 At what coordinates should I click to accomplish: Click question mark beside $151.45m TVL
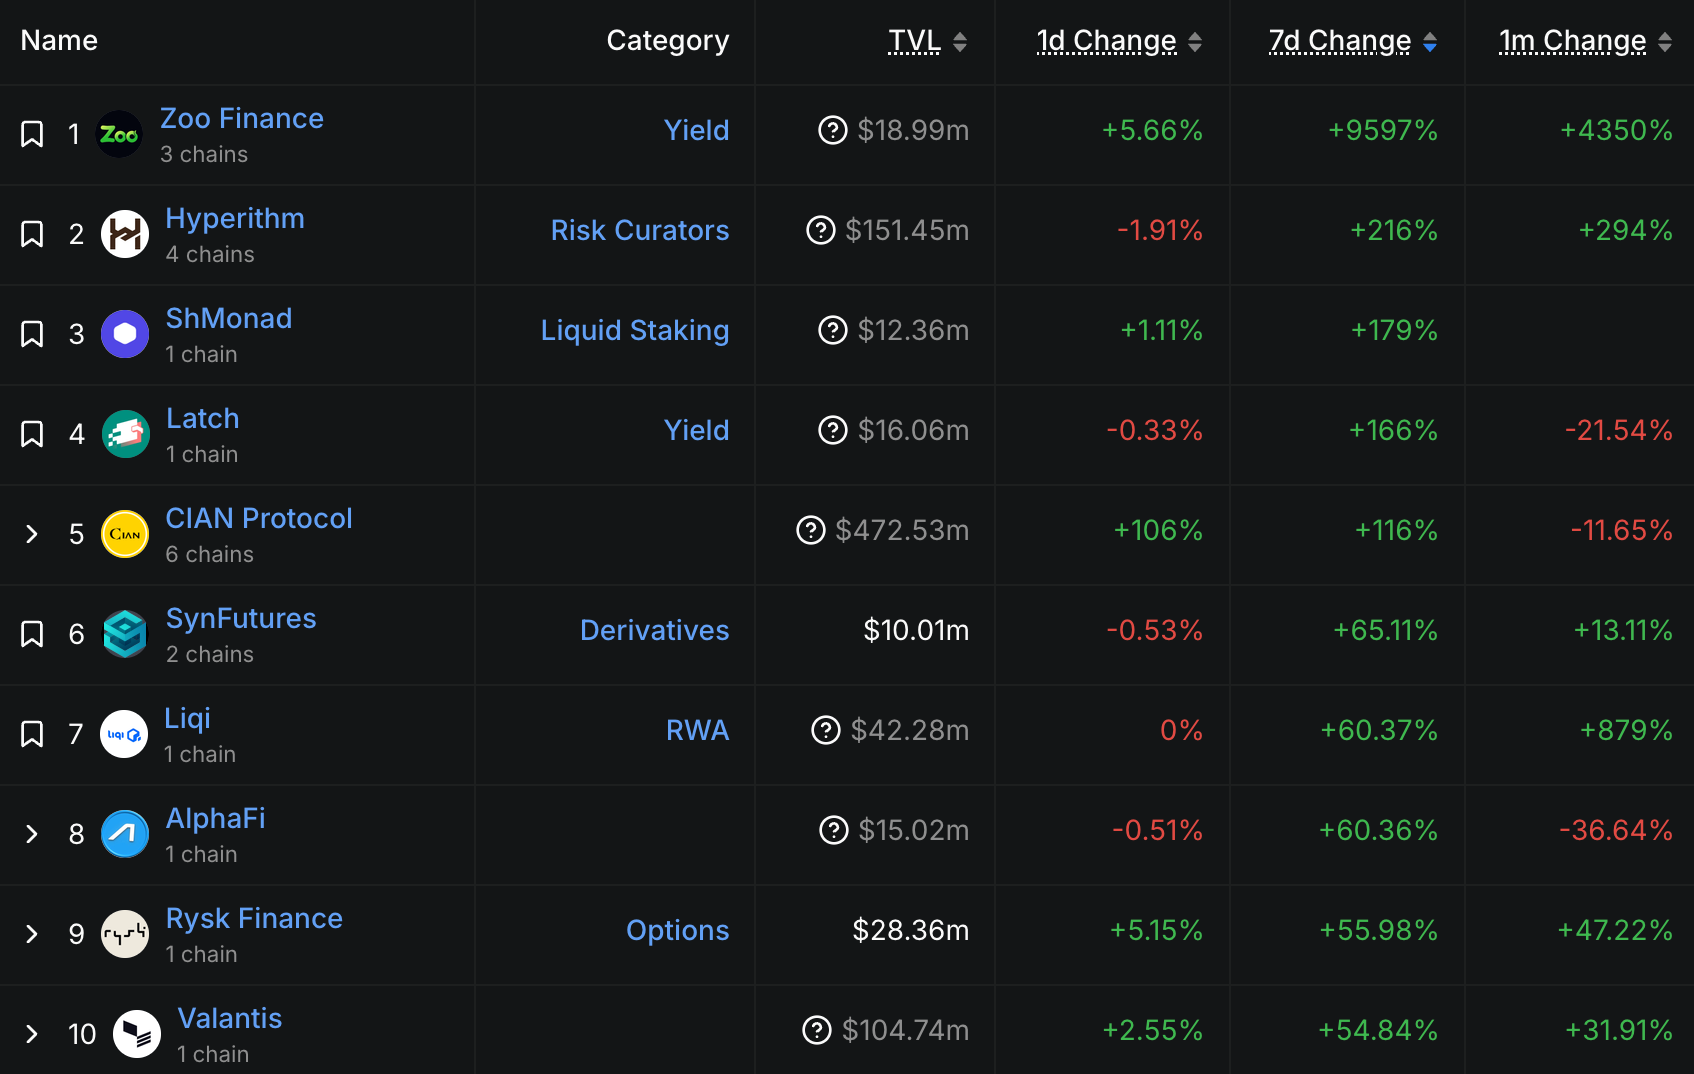click(821, 230)
